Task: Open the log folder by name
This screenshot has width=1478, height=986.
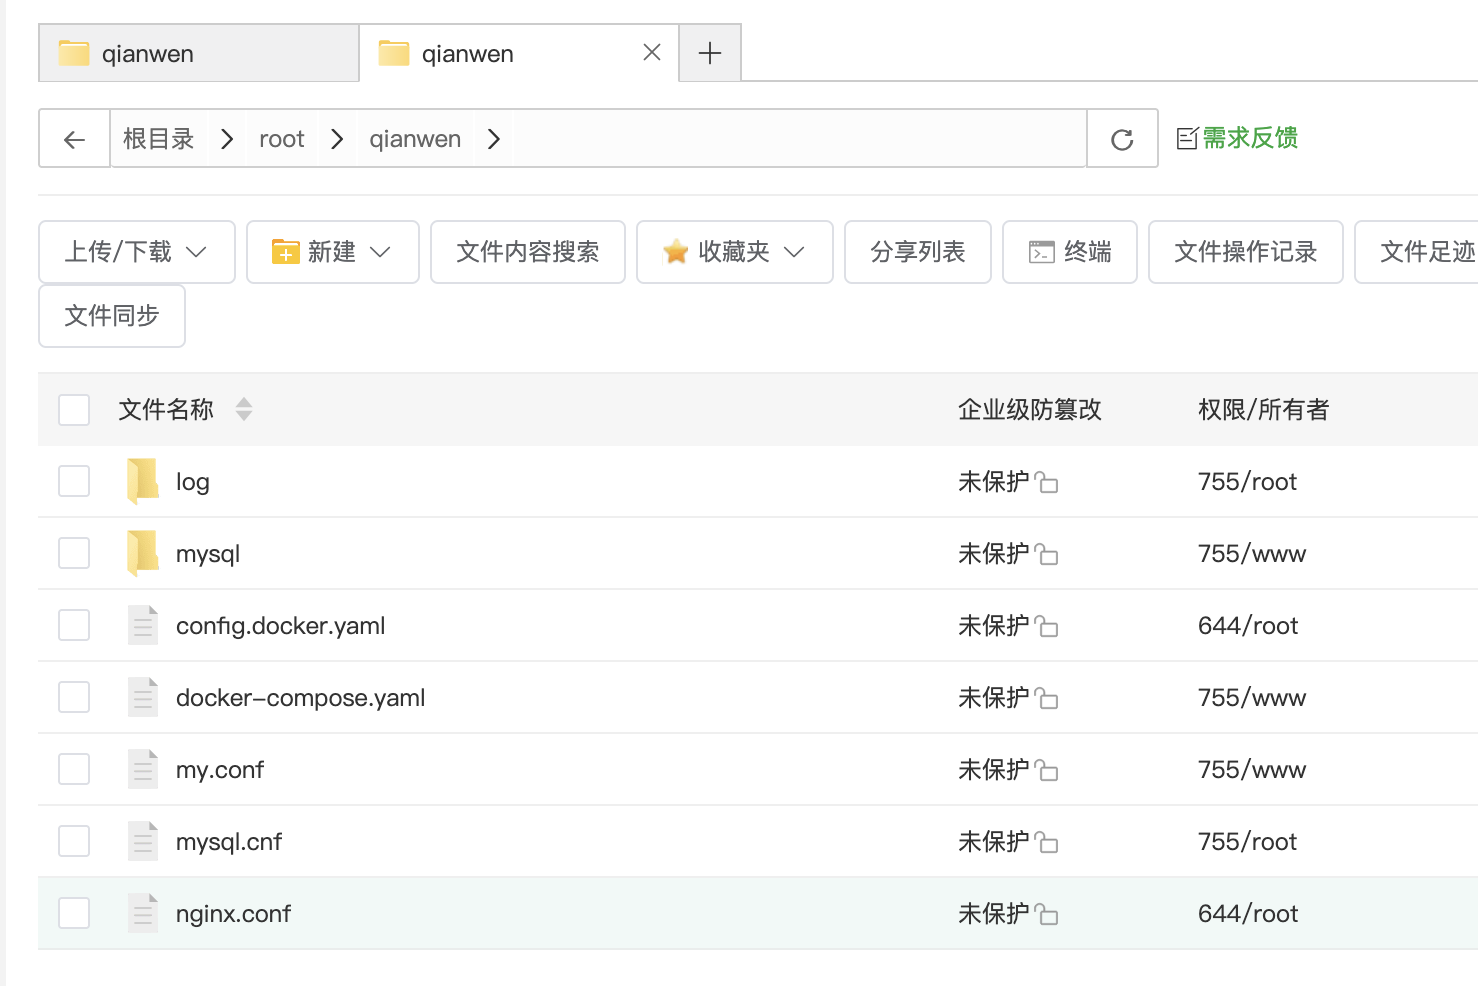Action: coord(193,482)
